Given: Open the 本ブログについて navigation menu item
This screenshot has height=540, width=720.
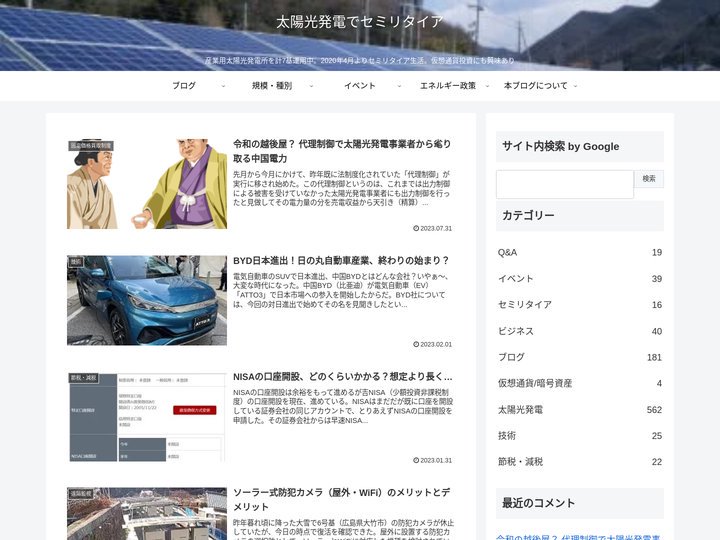Looking at the screenshot, I should pos(535,85).
